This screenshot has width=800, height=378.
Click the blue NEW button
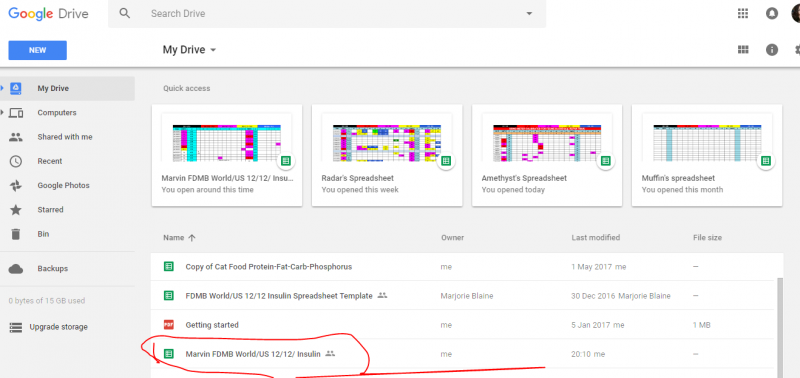[38, 50]
